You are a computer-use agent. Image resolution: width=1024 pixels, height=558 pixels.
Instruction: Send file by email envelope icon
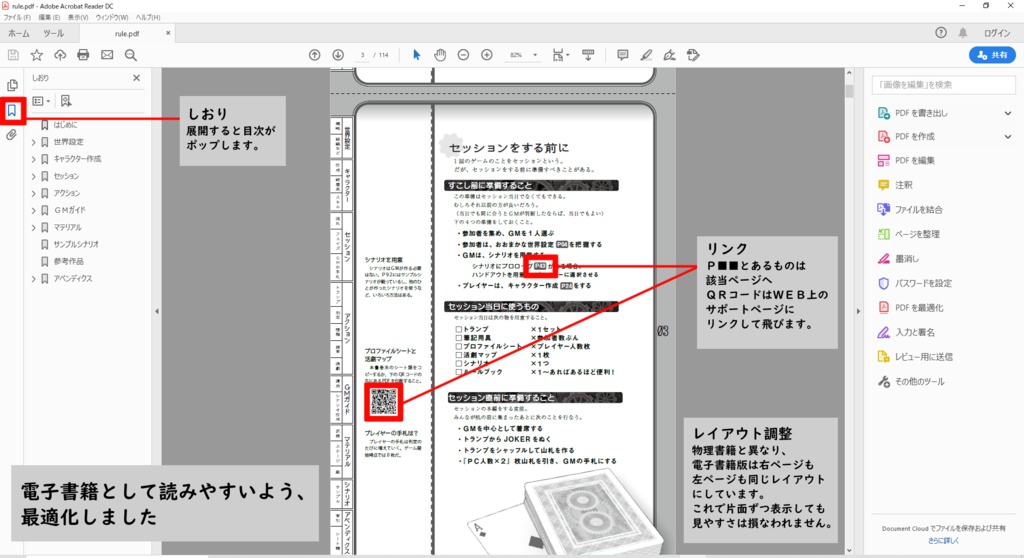tap(107, 56)
